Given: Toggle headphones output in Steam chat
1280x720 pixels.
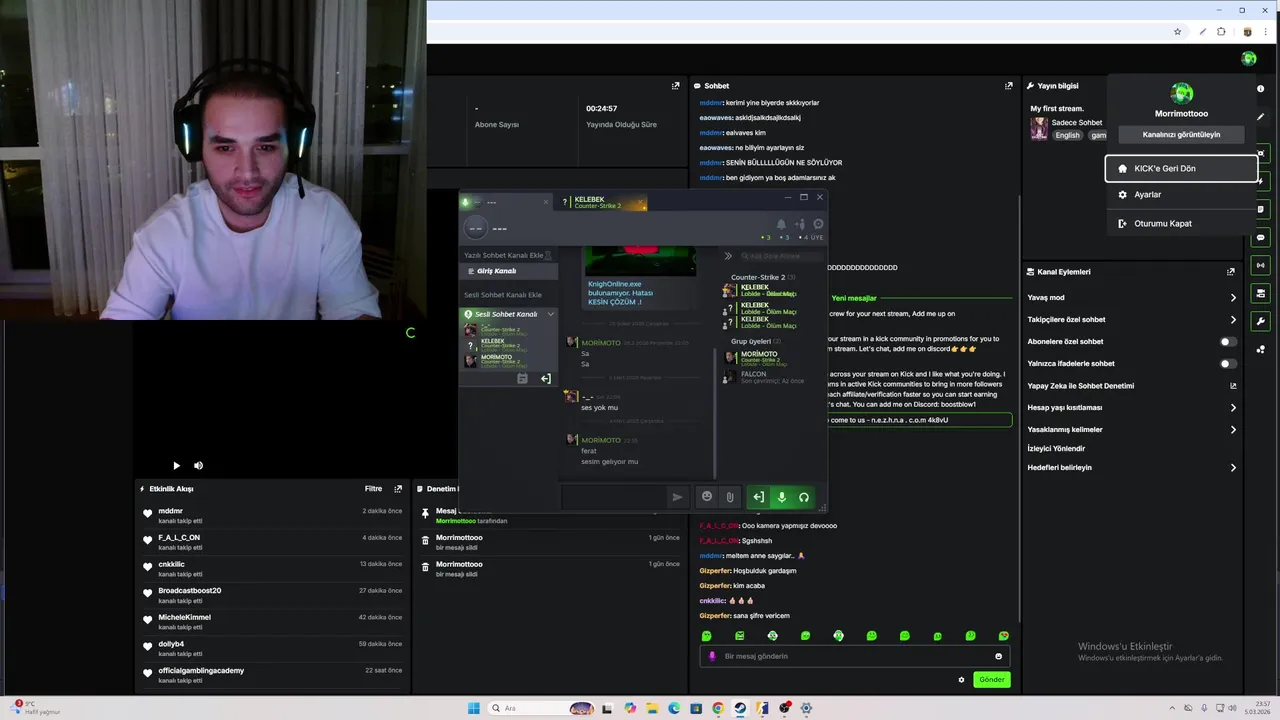Looking at the screenshot, I should [803, 497].
